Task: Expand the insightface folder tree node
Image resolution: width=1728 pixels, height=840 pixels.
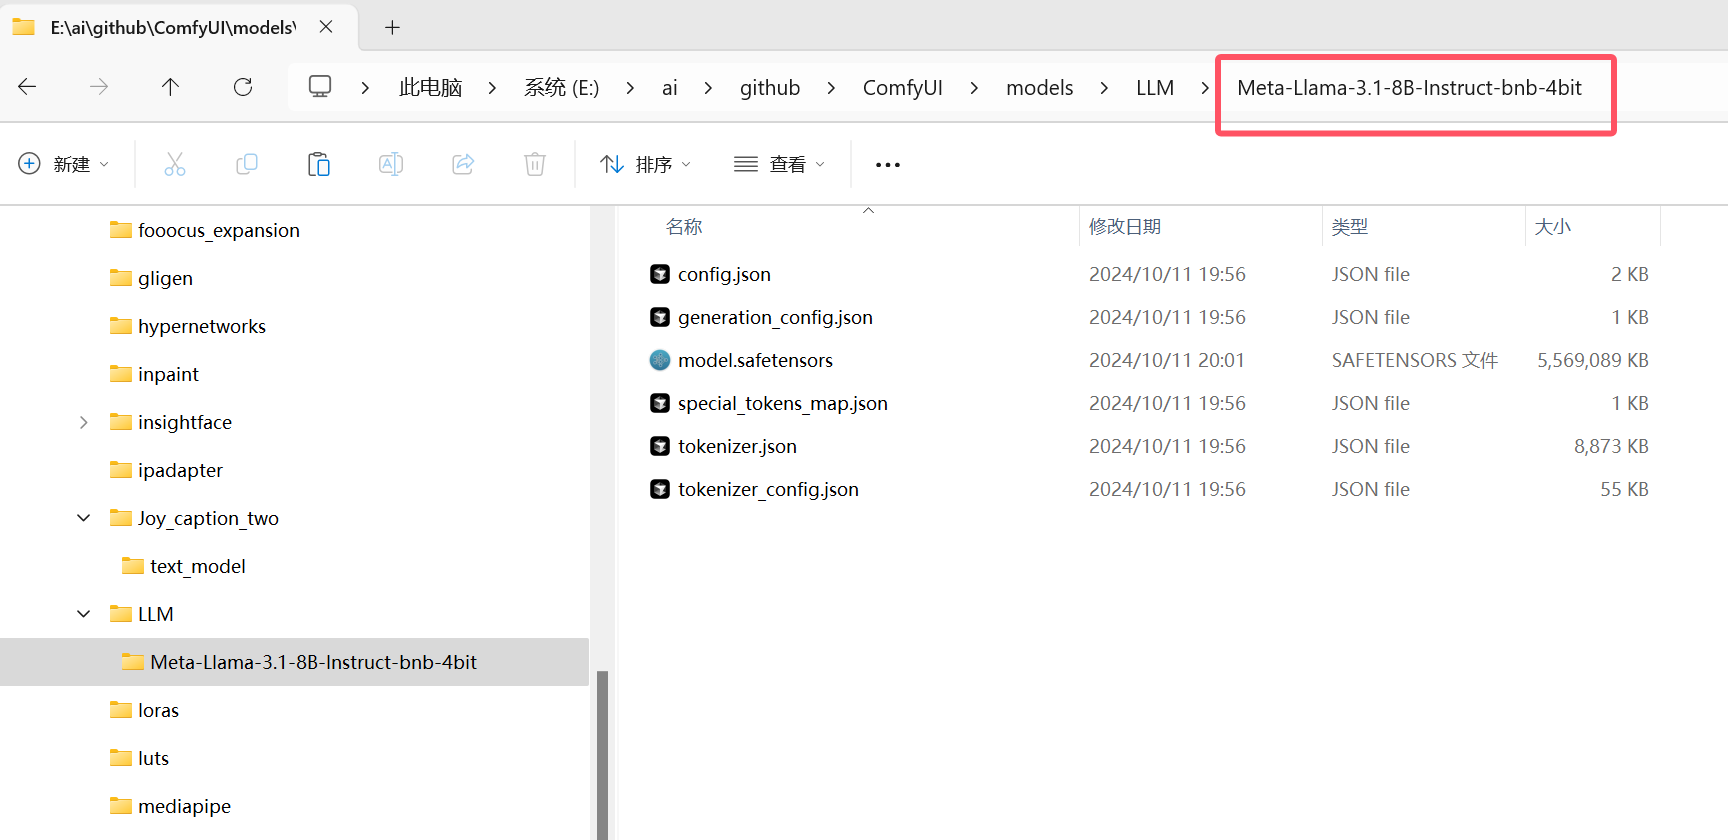Action: [x=84, y=423]
